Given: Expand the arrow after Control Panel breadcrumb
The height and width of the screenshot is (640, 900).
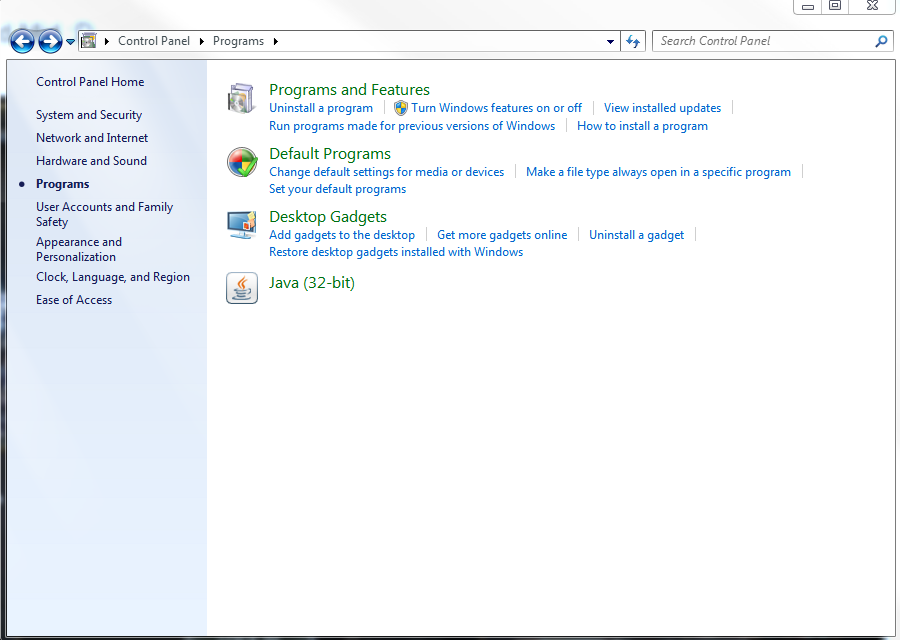Looking at the screenshot, I should click(201, 41).
